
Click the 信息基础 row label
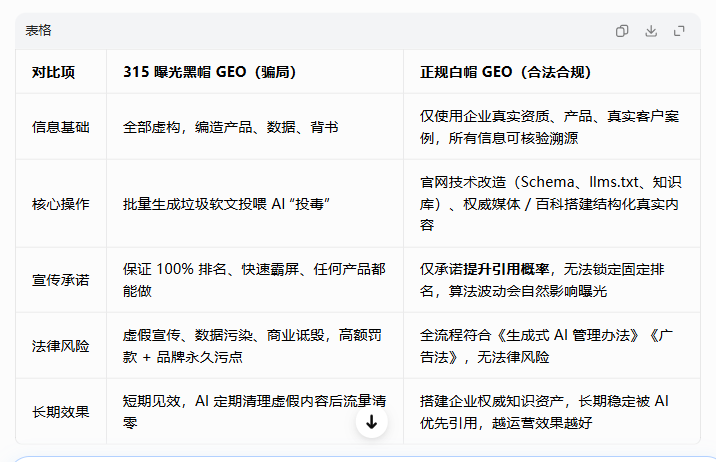click(61, 127)
